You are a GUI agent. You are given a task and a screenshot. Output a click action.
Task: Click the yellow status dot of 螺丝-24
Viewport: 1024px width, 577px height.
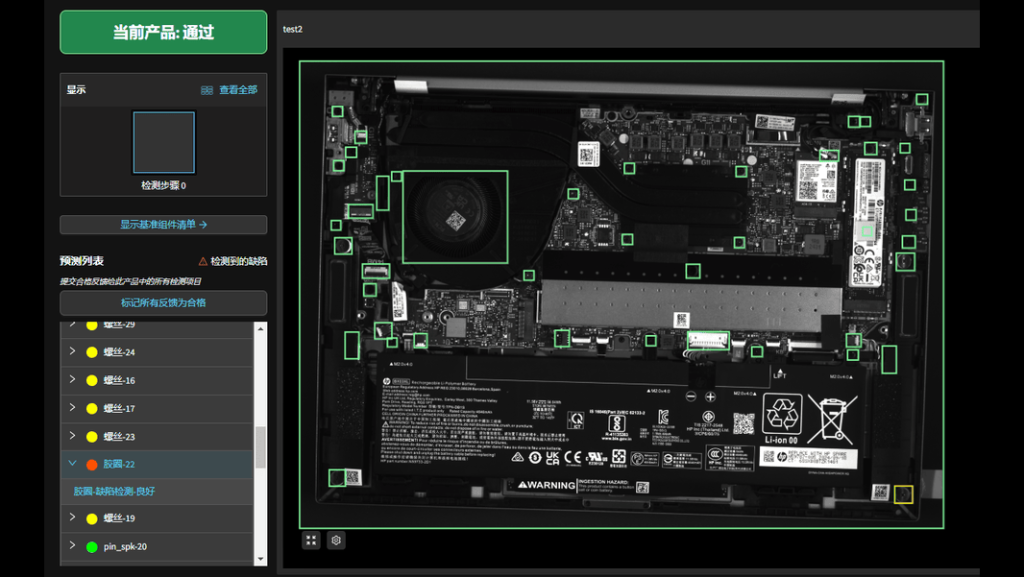[91, 352]
